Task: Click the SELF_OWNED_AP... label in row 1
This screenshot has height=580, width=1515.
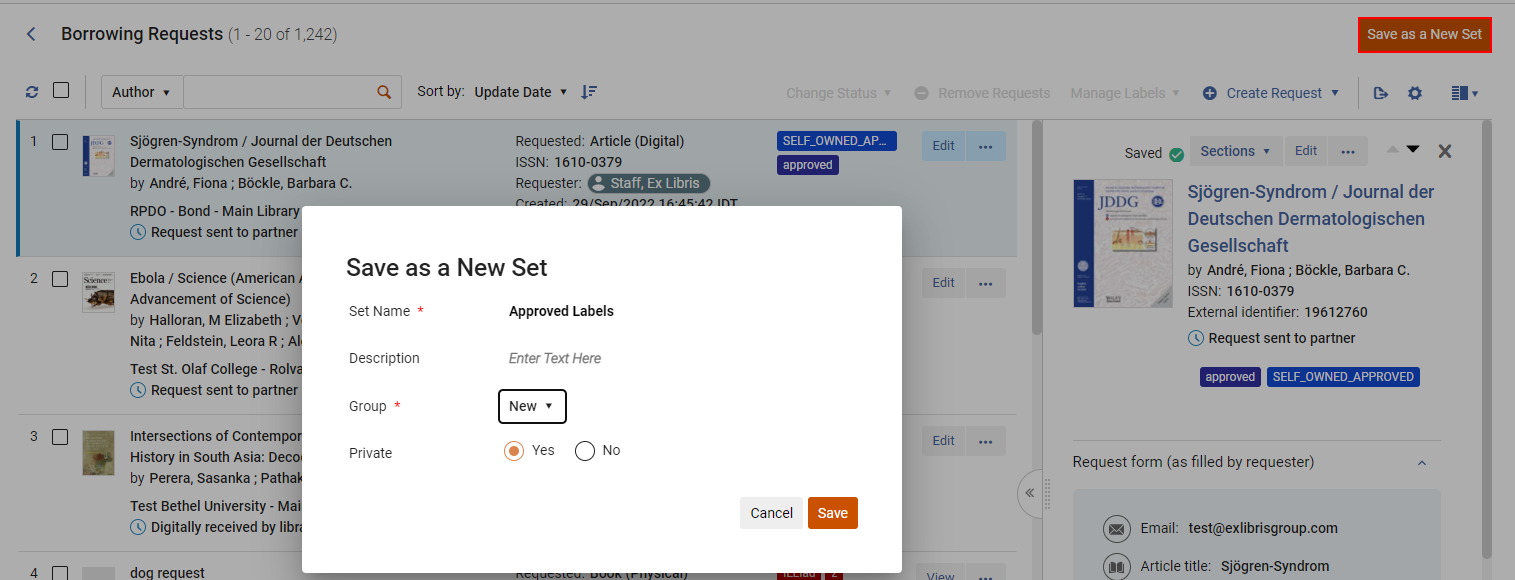Action: point(836,141)
